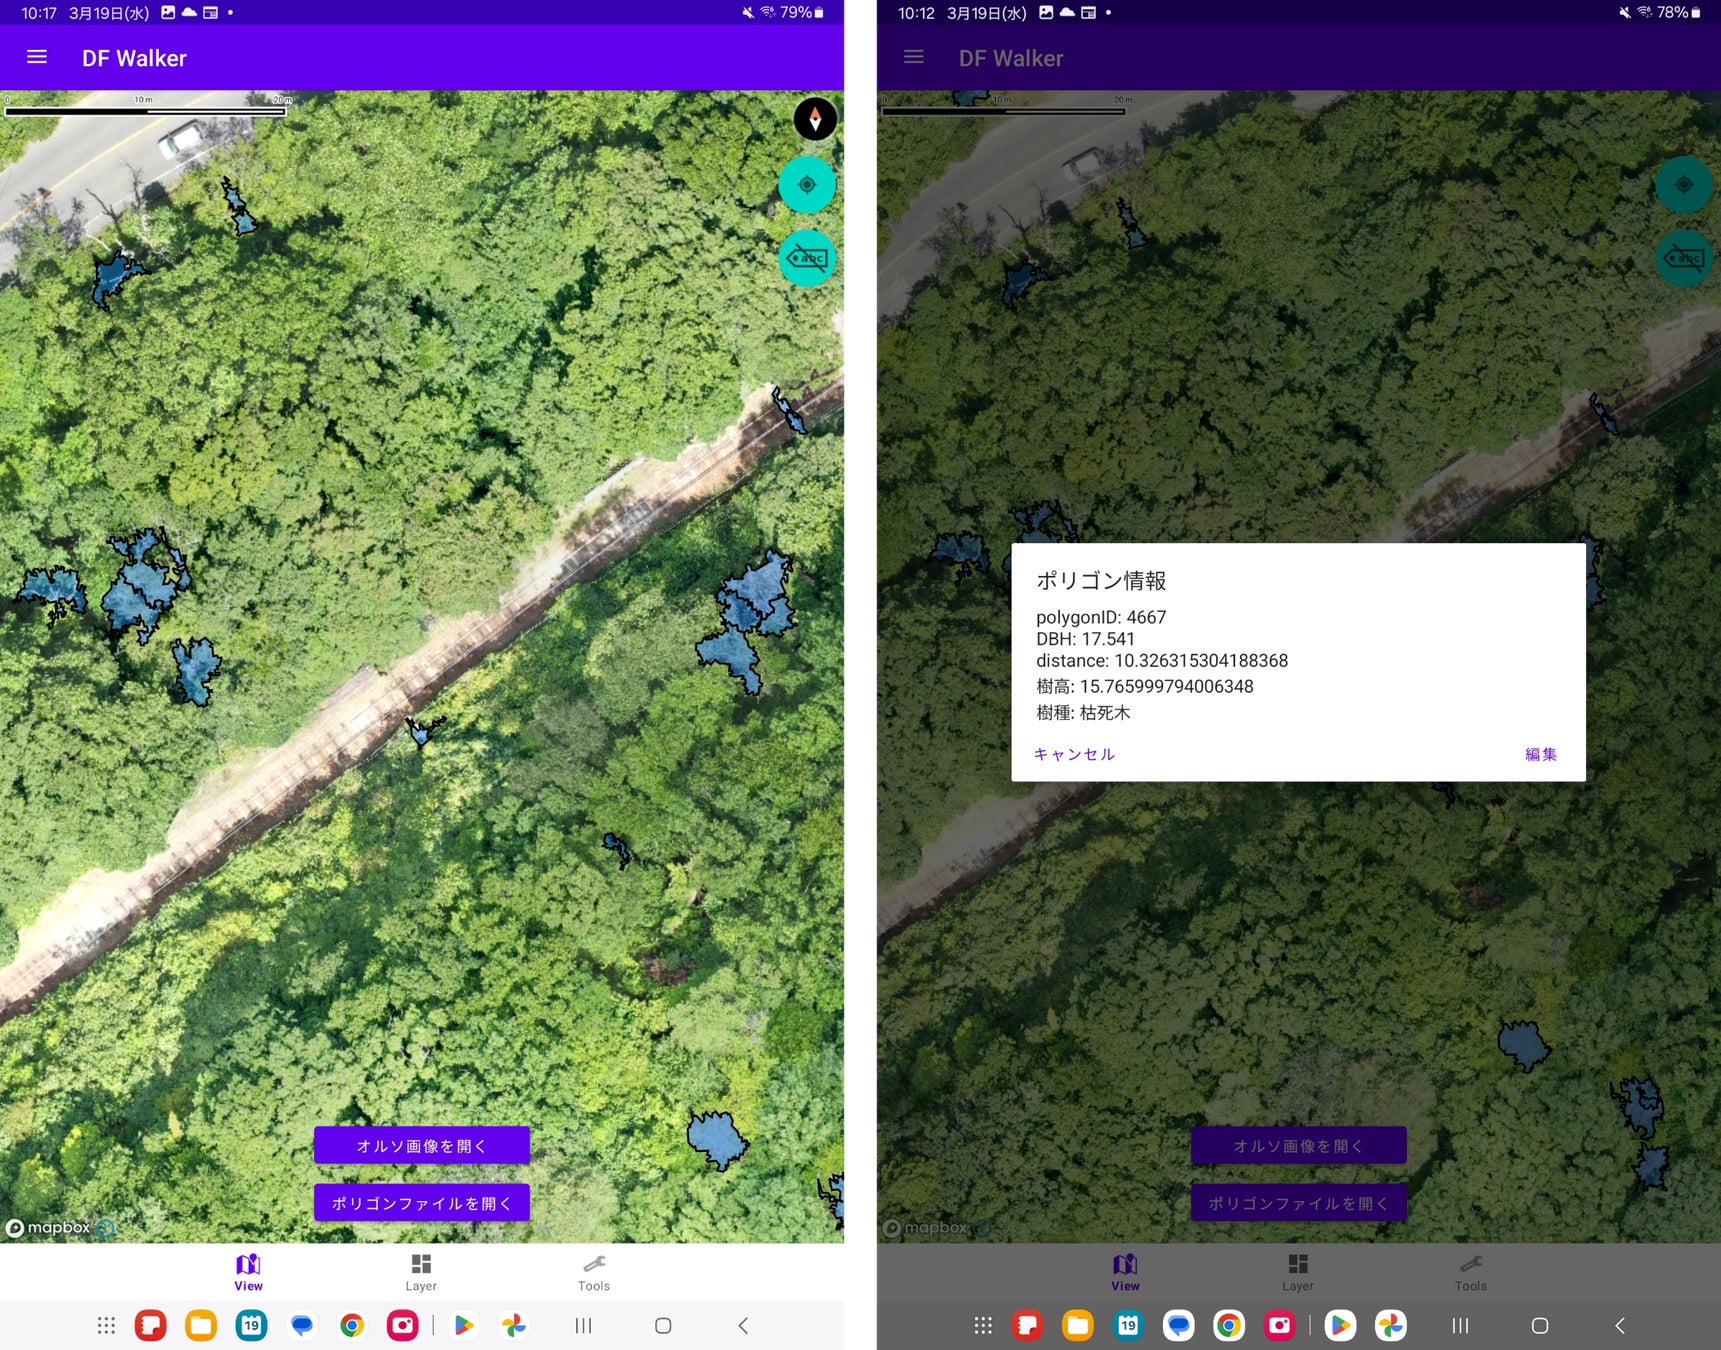Open Google Photos from the 10:17 taskbar
The image size is (1721, 1350).
click(514, 1325)
